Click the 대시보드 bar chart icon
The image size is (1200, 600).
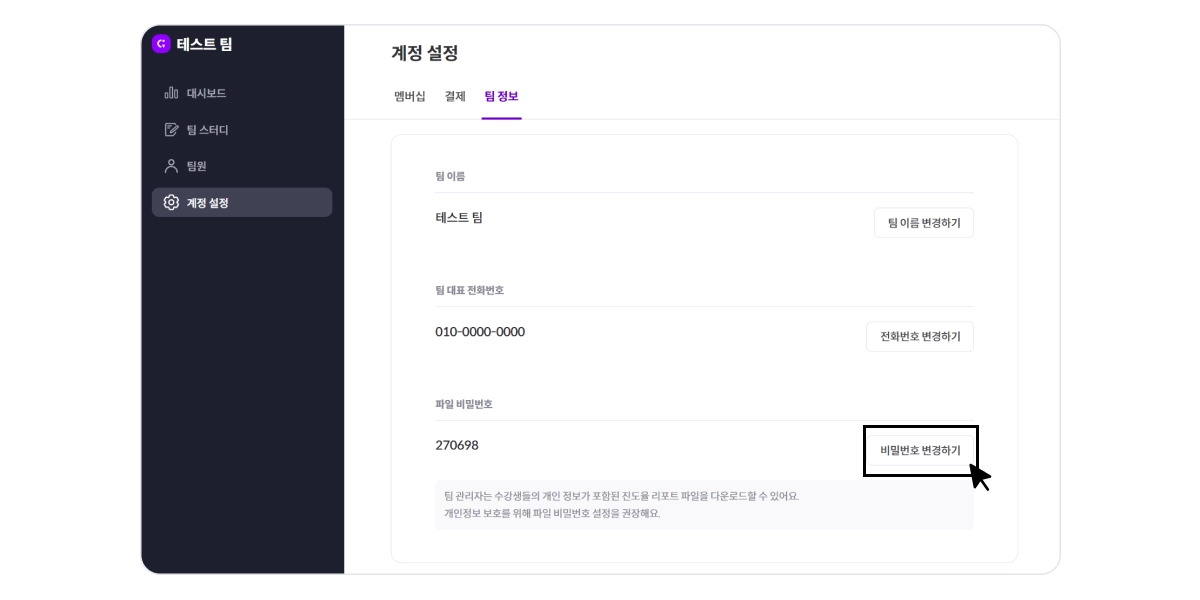coord(171,93)
